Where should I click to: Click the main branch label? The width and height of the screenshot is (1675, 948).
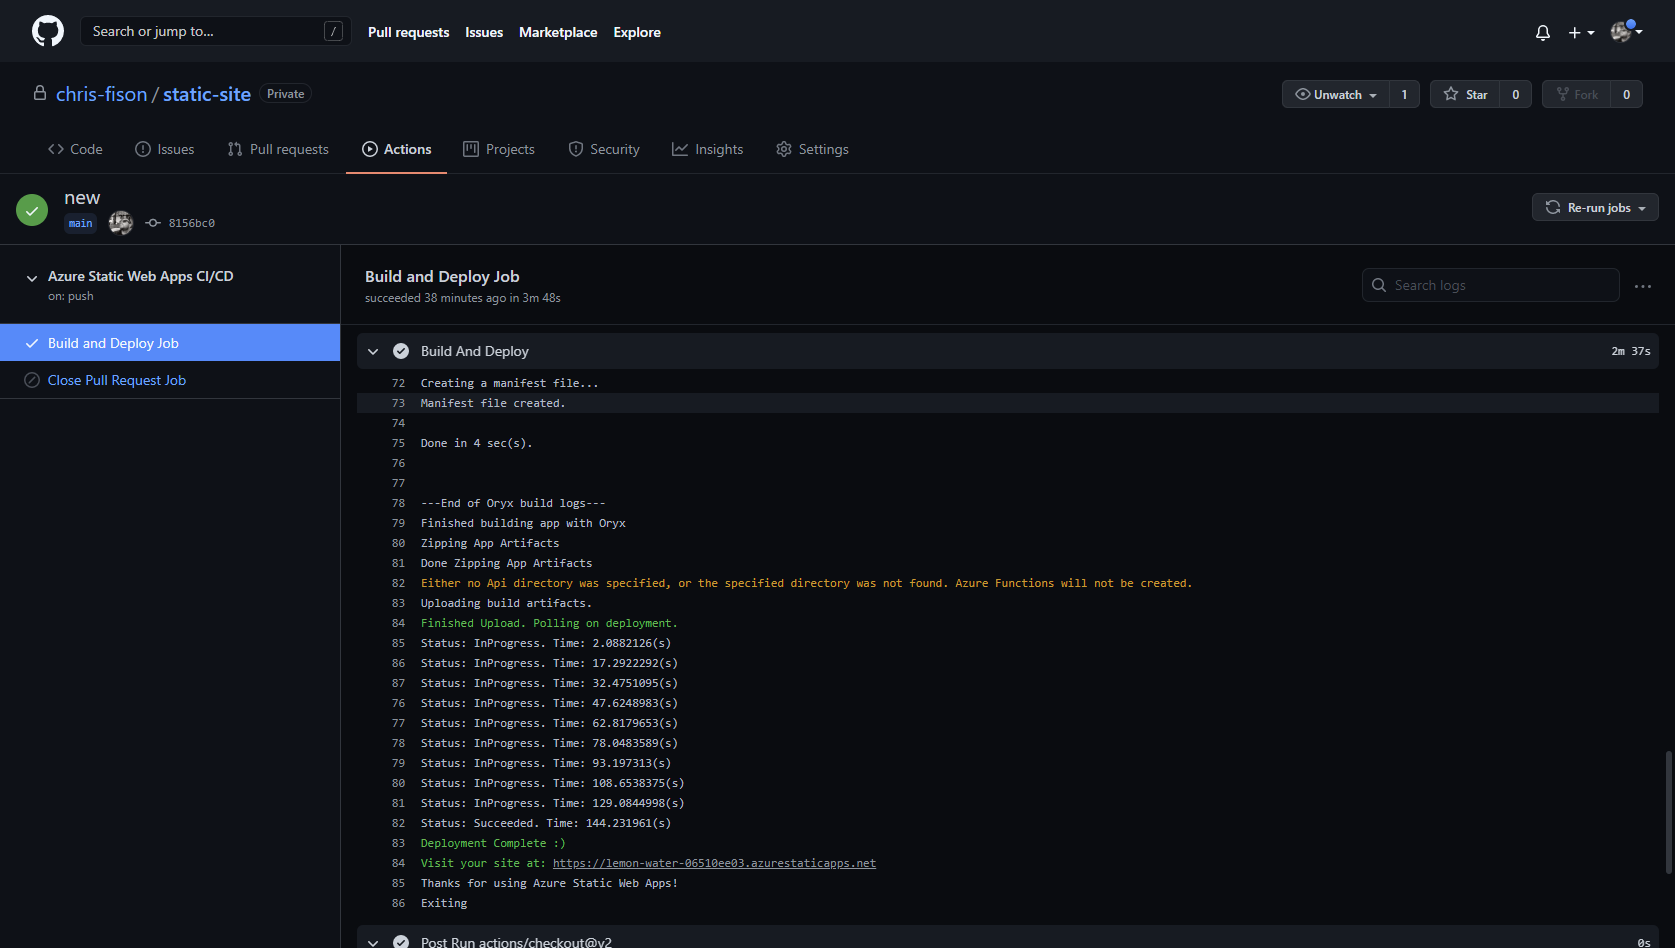tap(81, 223)
